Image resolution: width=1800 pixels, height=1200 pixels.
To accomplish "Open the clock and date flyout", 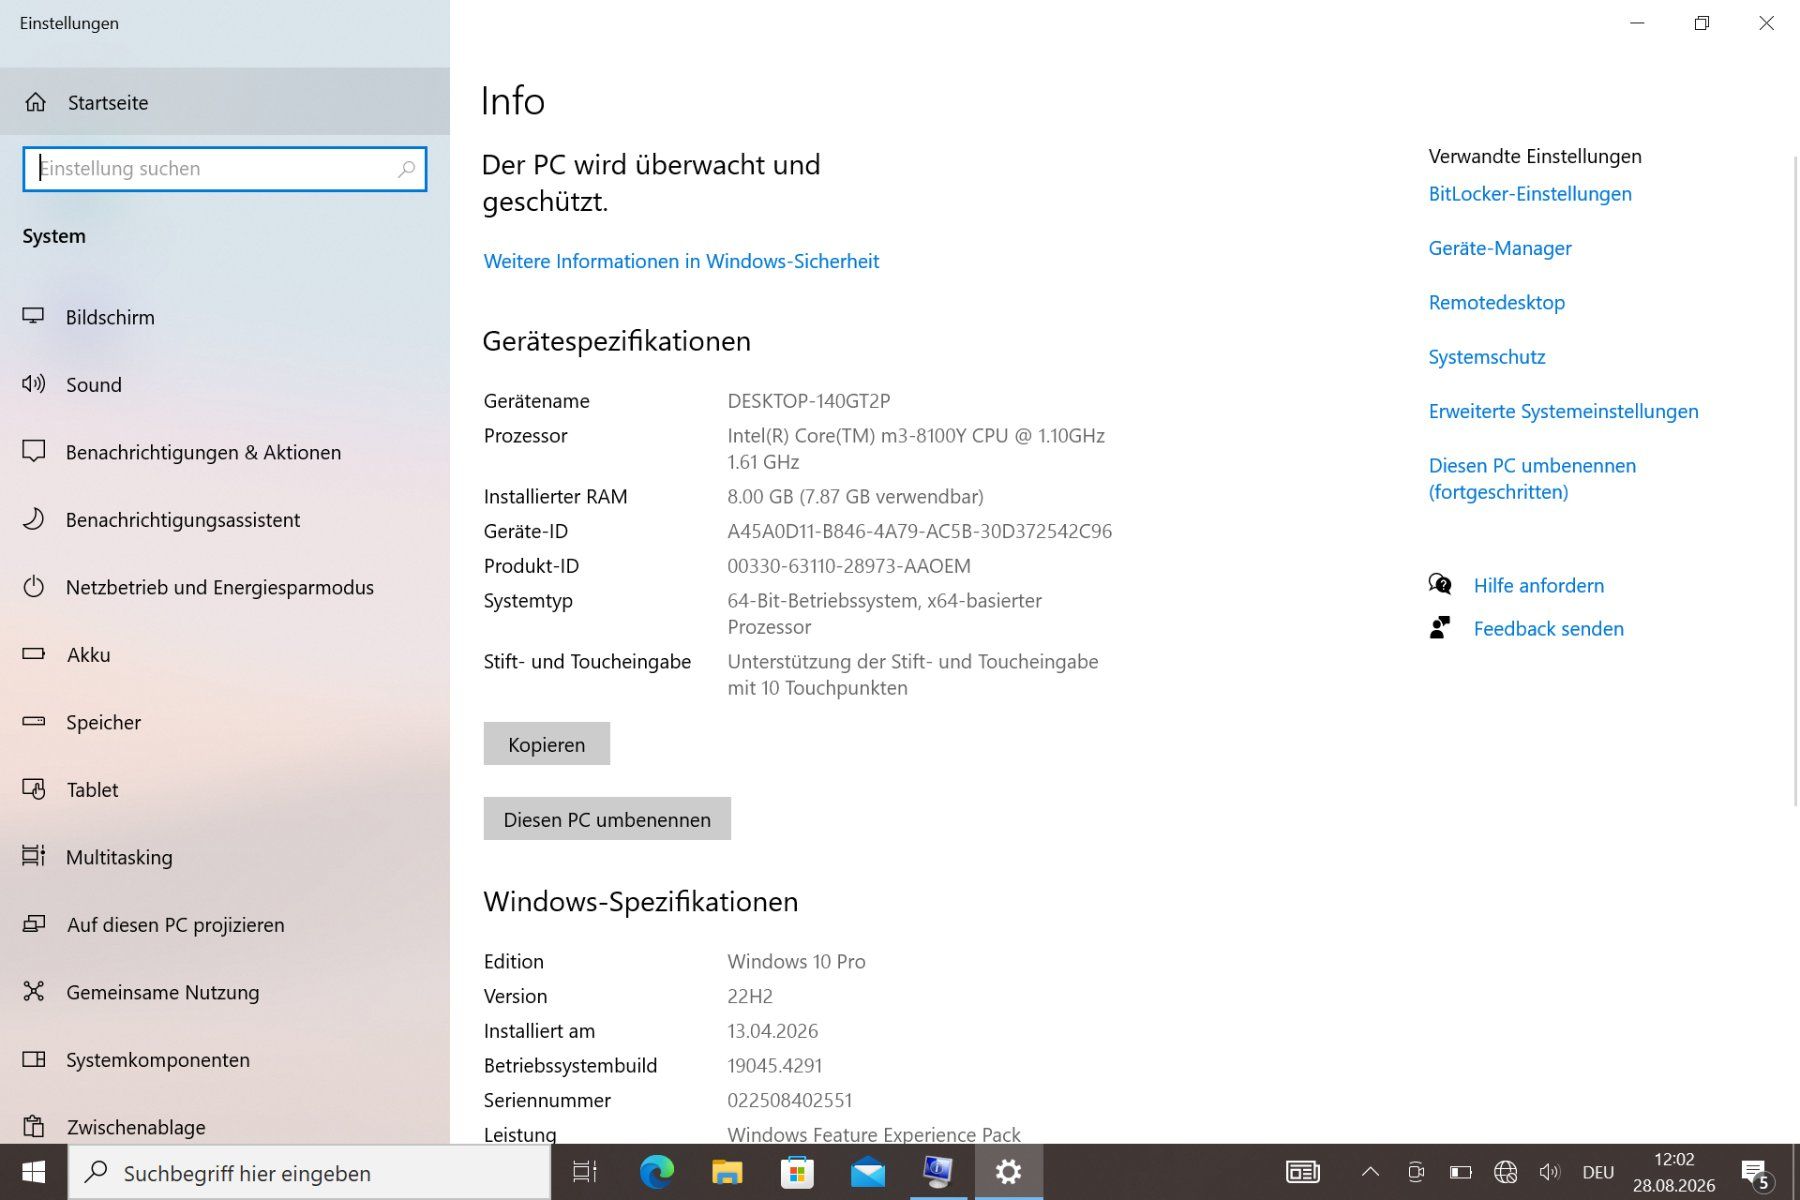I will point(1674,1172).
